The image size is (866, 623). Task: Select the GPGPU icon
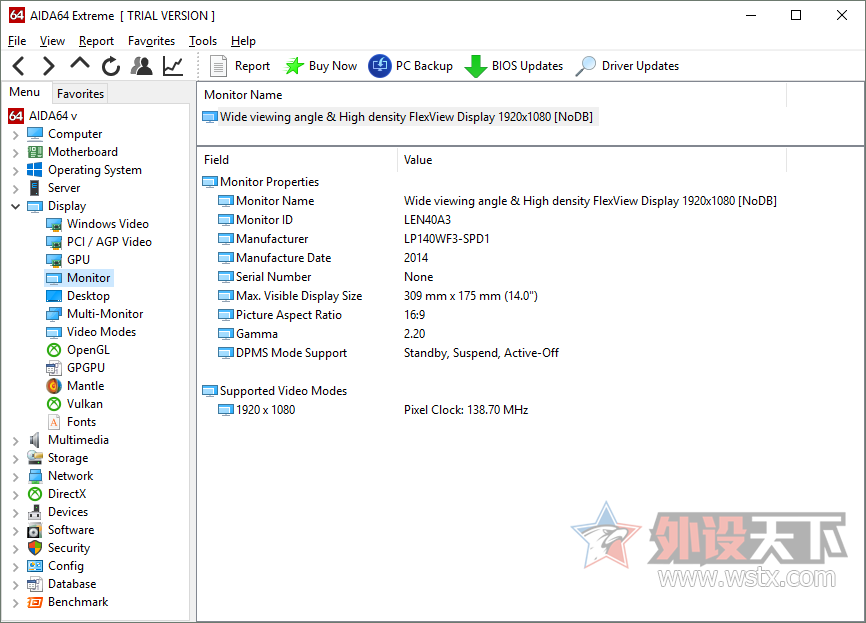pos(54,368)
